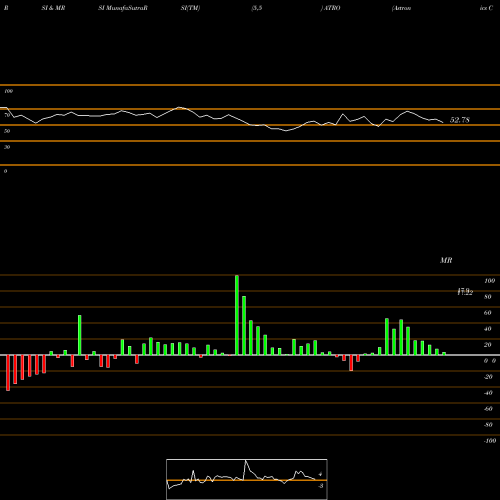Image resolution: width=500 pixels, height=500 pixels.
Task: Click the longest red bar in MR histogram
Action: tap(8, 373)
